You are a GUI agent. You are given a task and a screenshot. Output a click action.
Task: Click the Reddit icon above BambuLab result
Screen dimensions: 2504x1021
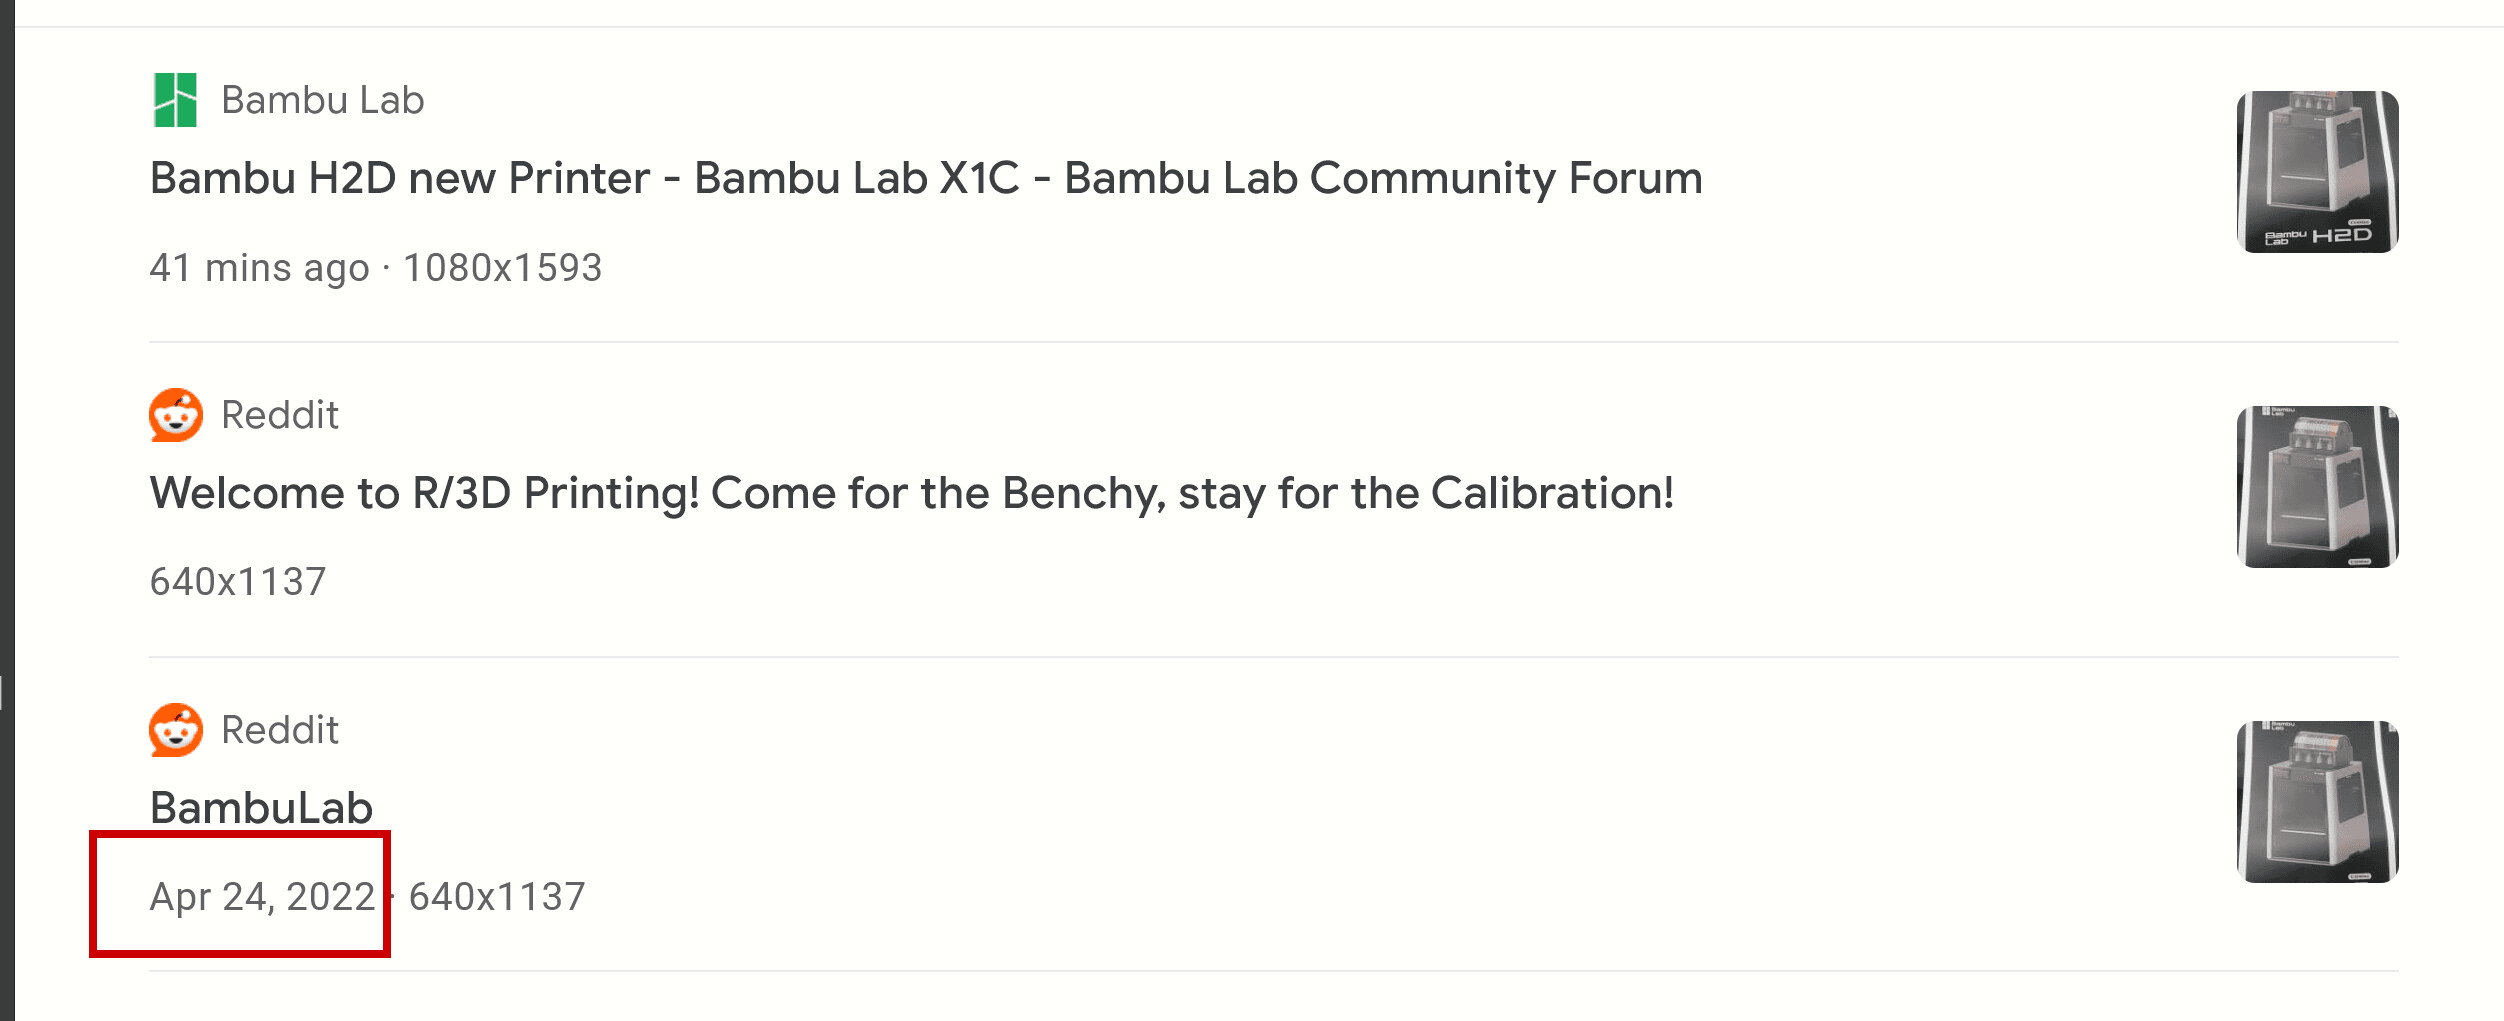tap(176, 730)
